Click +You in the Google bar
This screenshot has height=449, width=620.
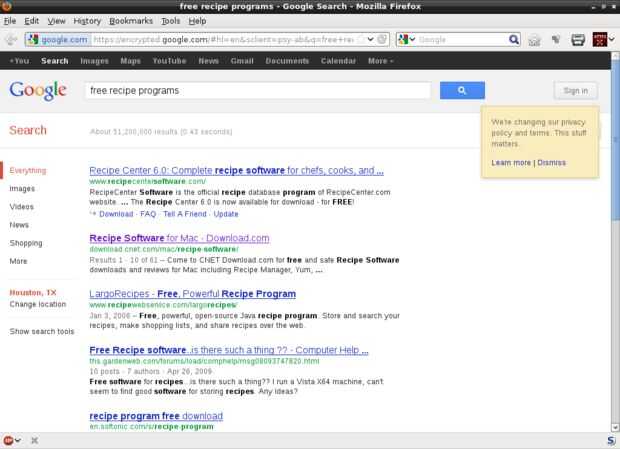coord(19,61)
